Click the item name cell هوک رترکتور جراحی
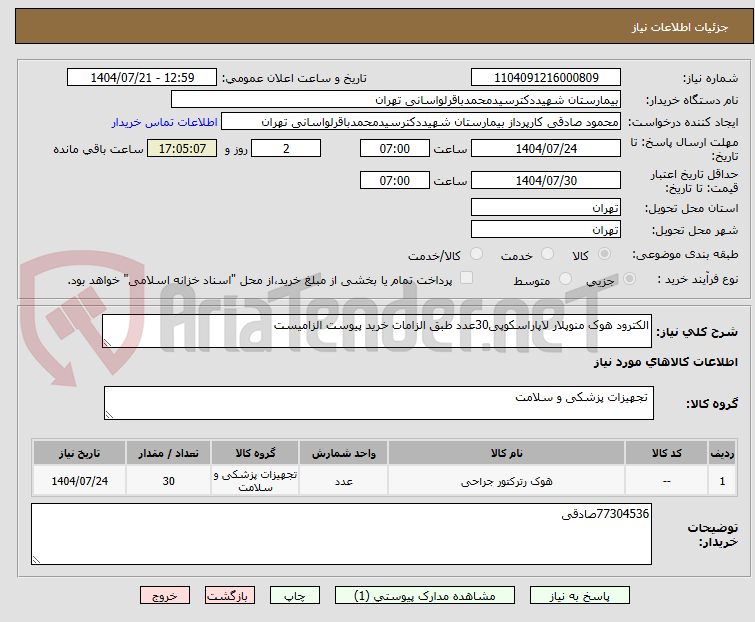The height and width of the screenshot is (622, 755). tap(507, 480)
